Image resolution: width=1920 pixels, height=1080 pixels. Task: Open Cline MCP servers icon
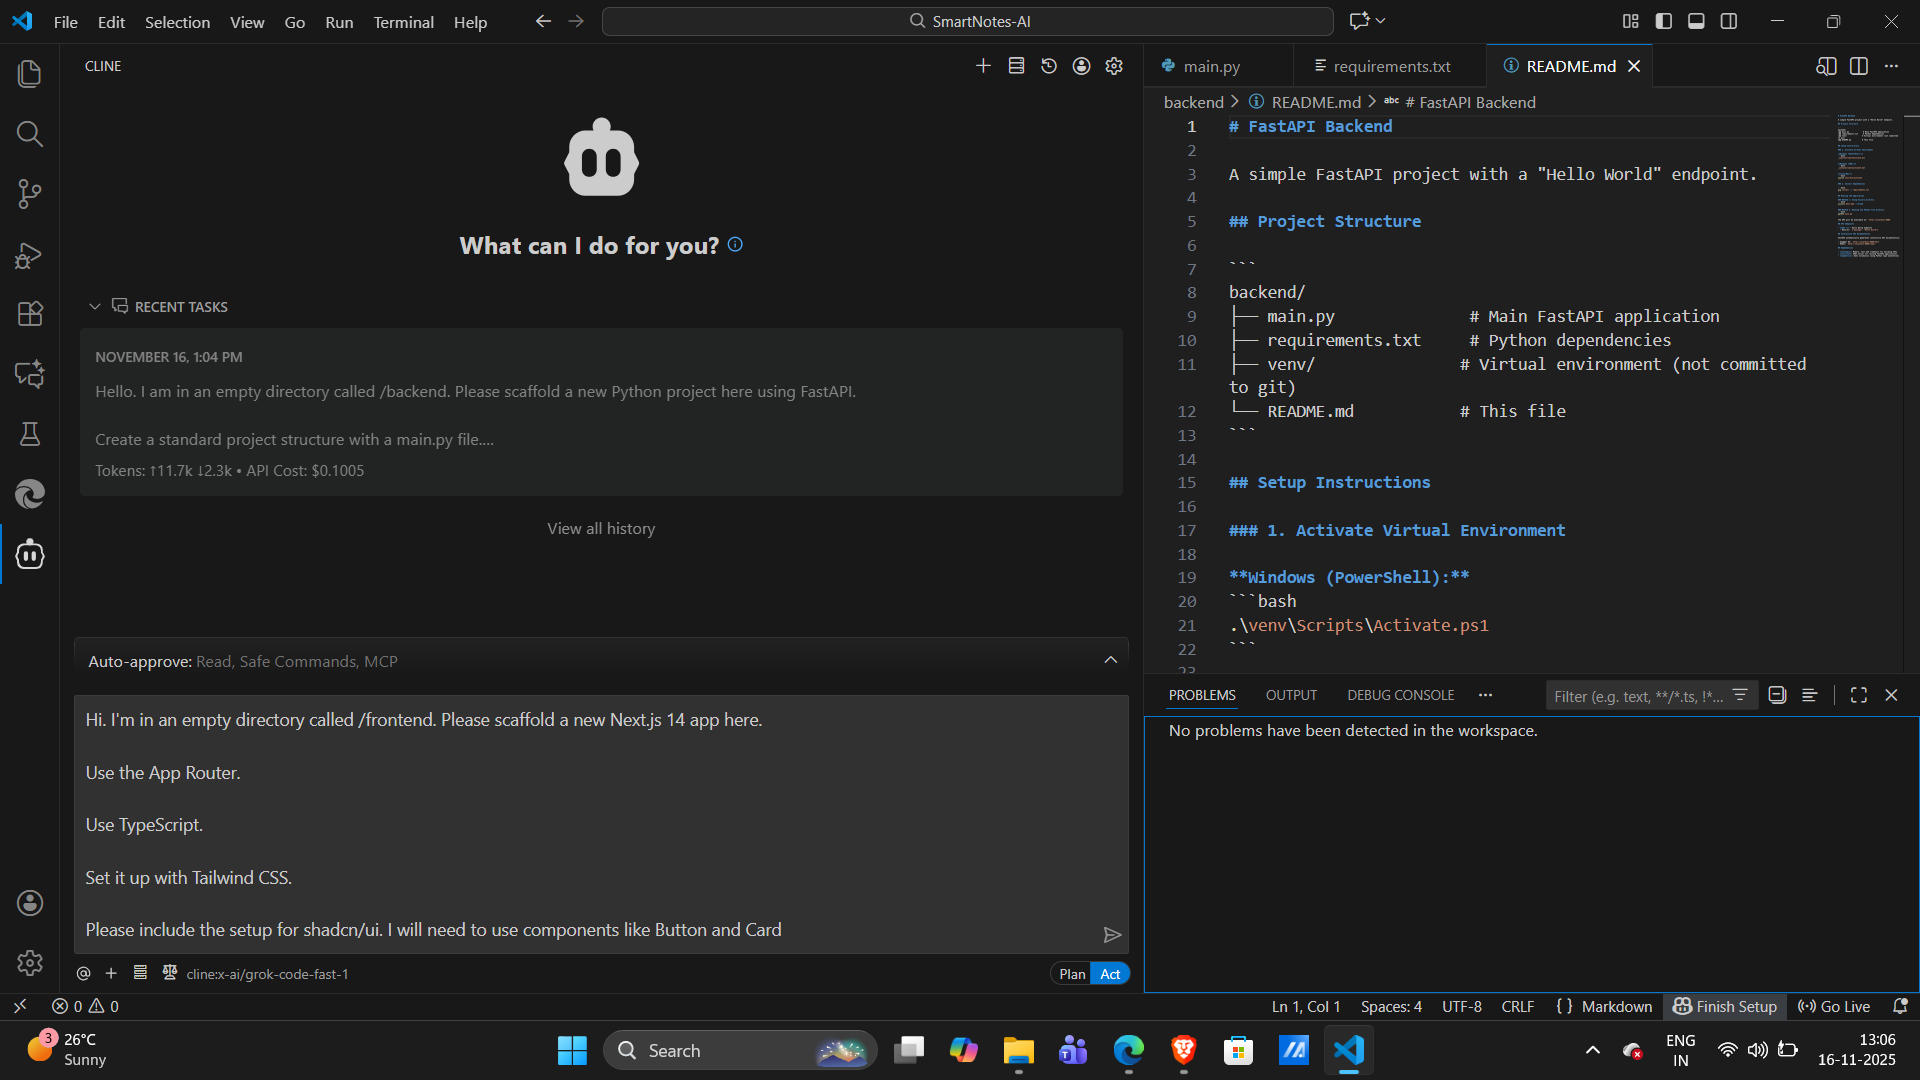click(1016, 66)
